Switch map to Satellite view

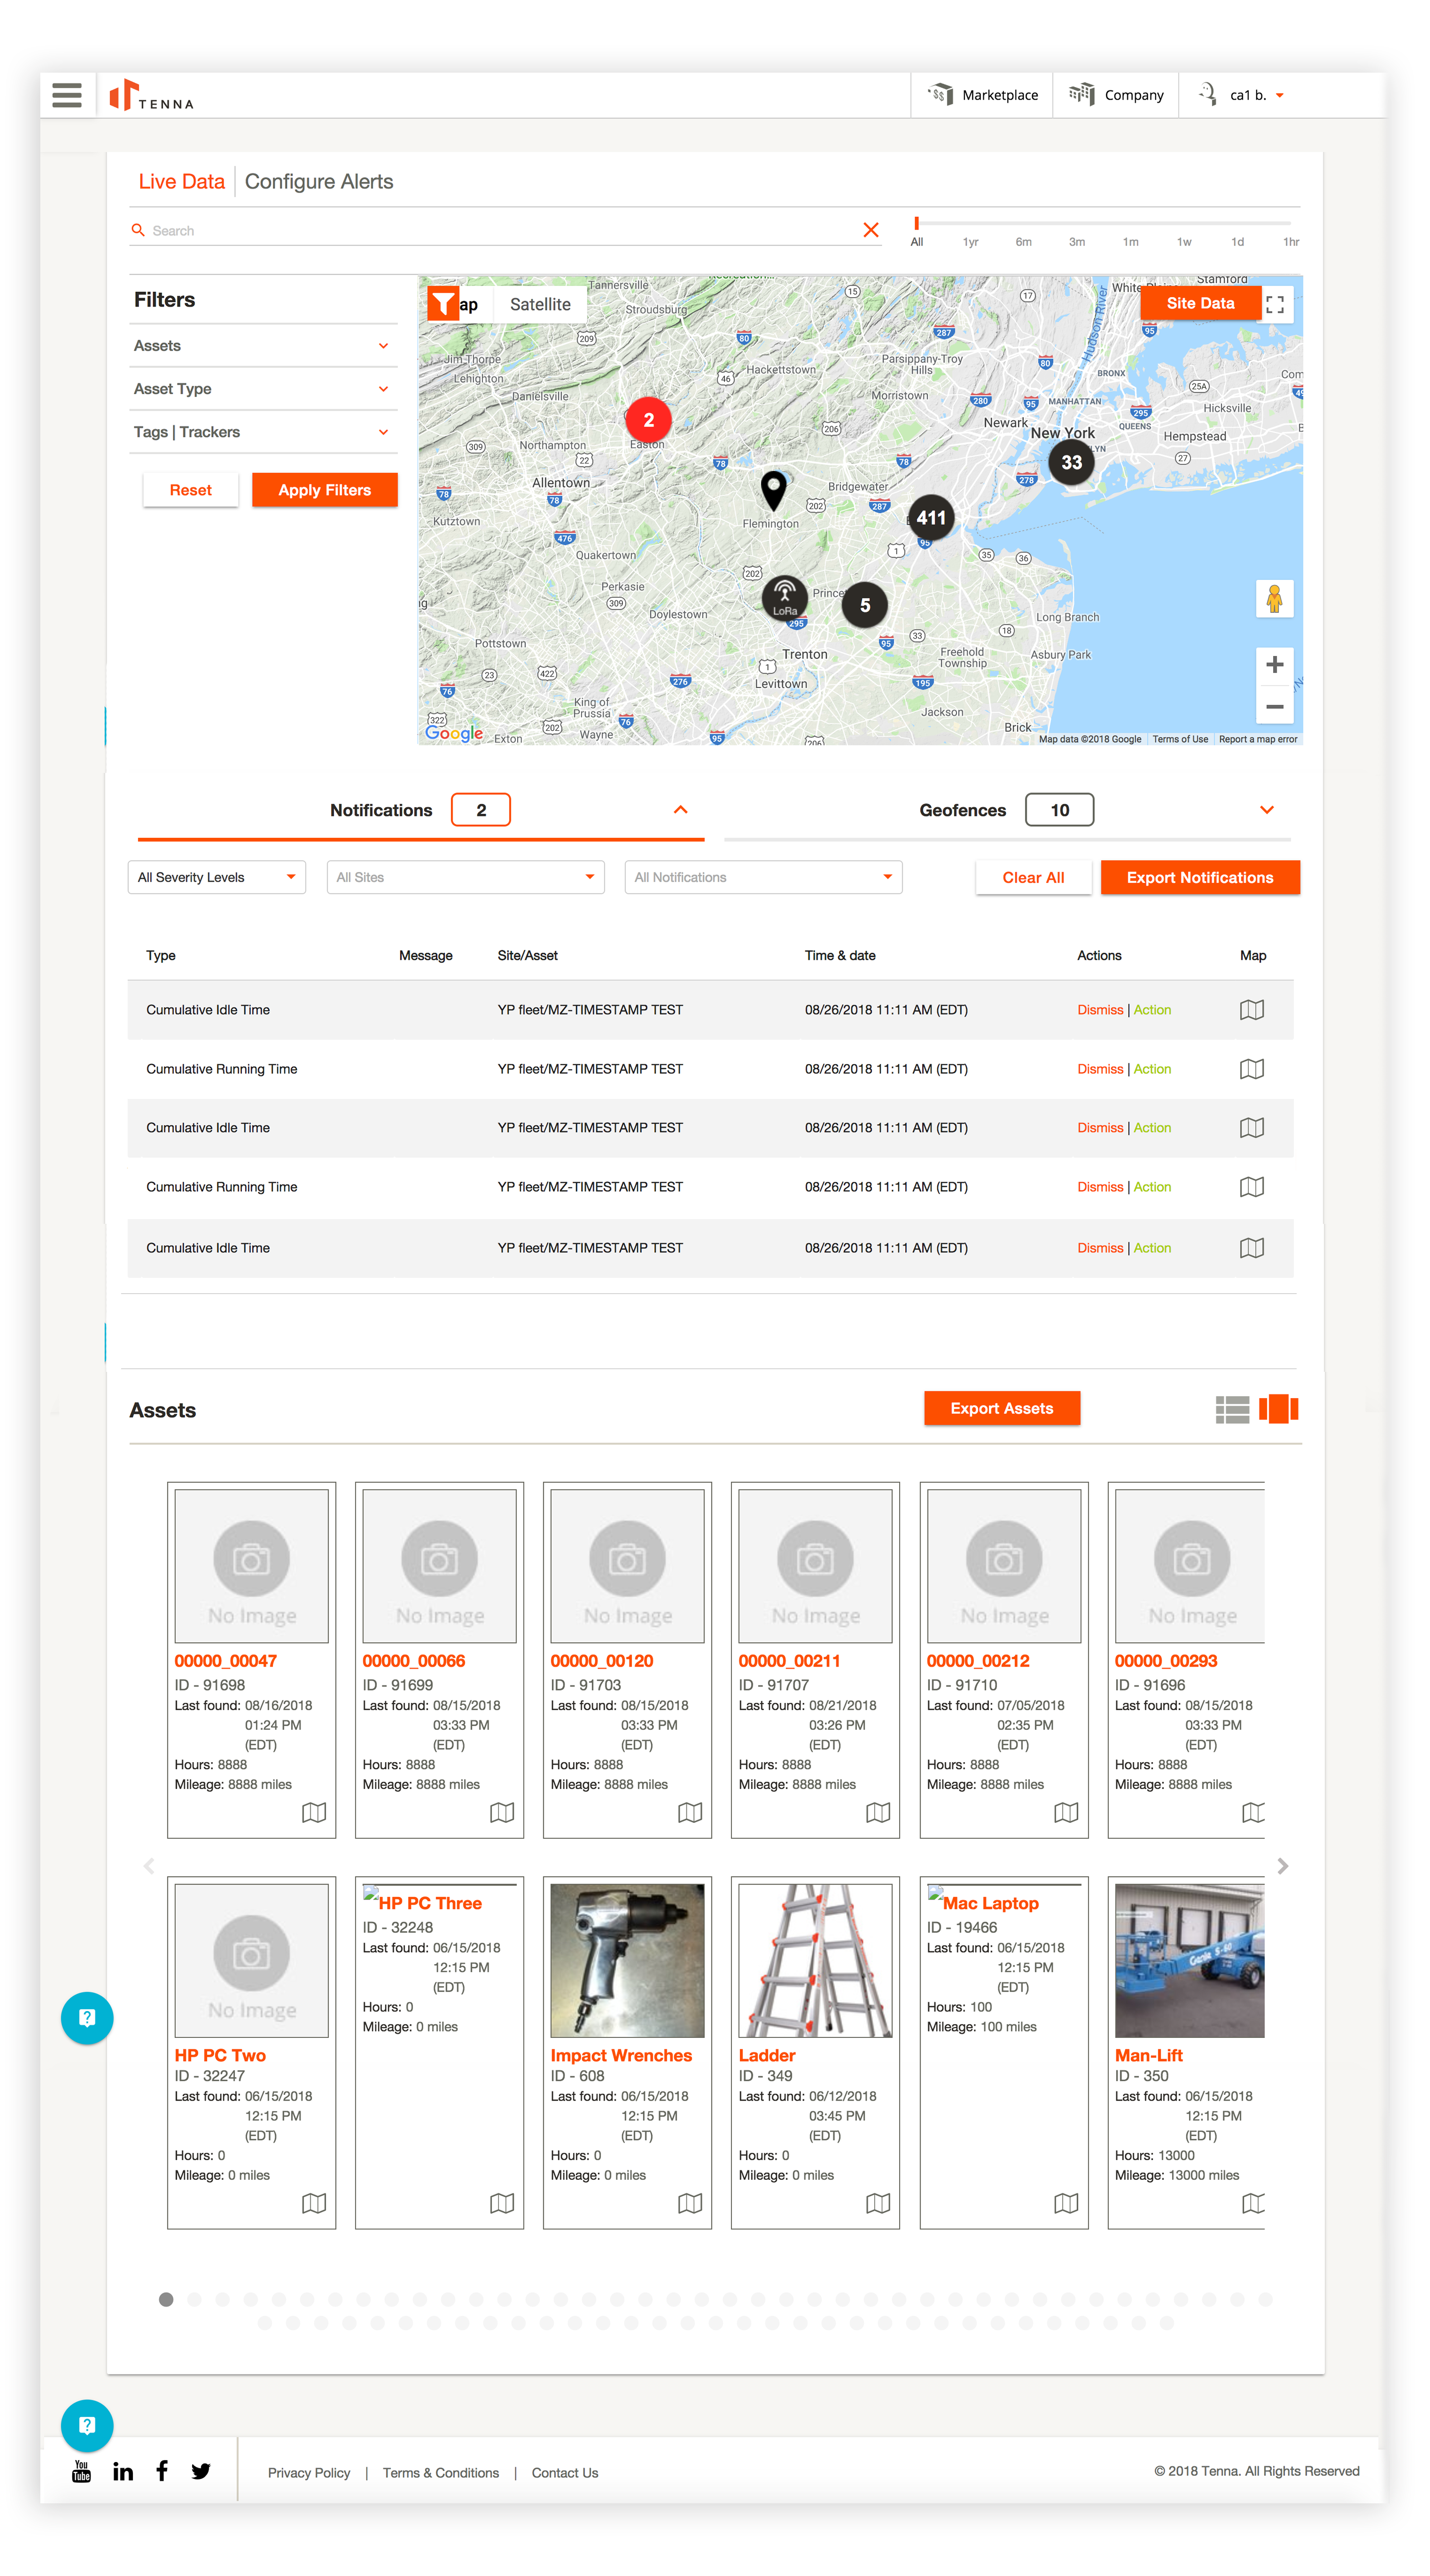click(540, 304)
